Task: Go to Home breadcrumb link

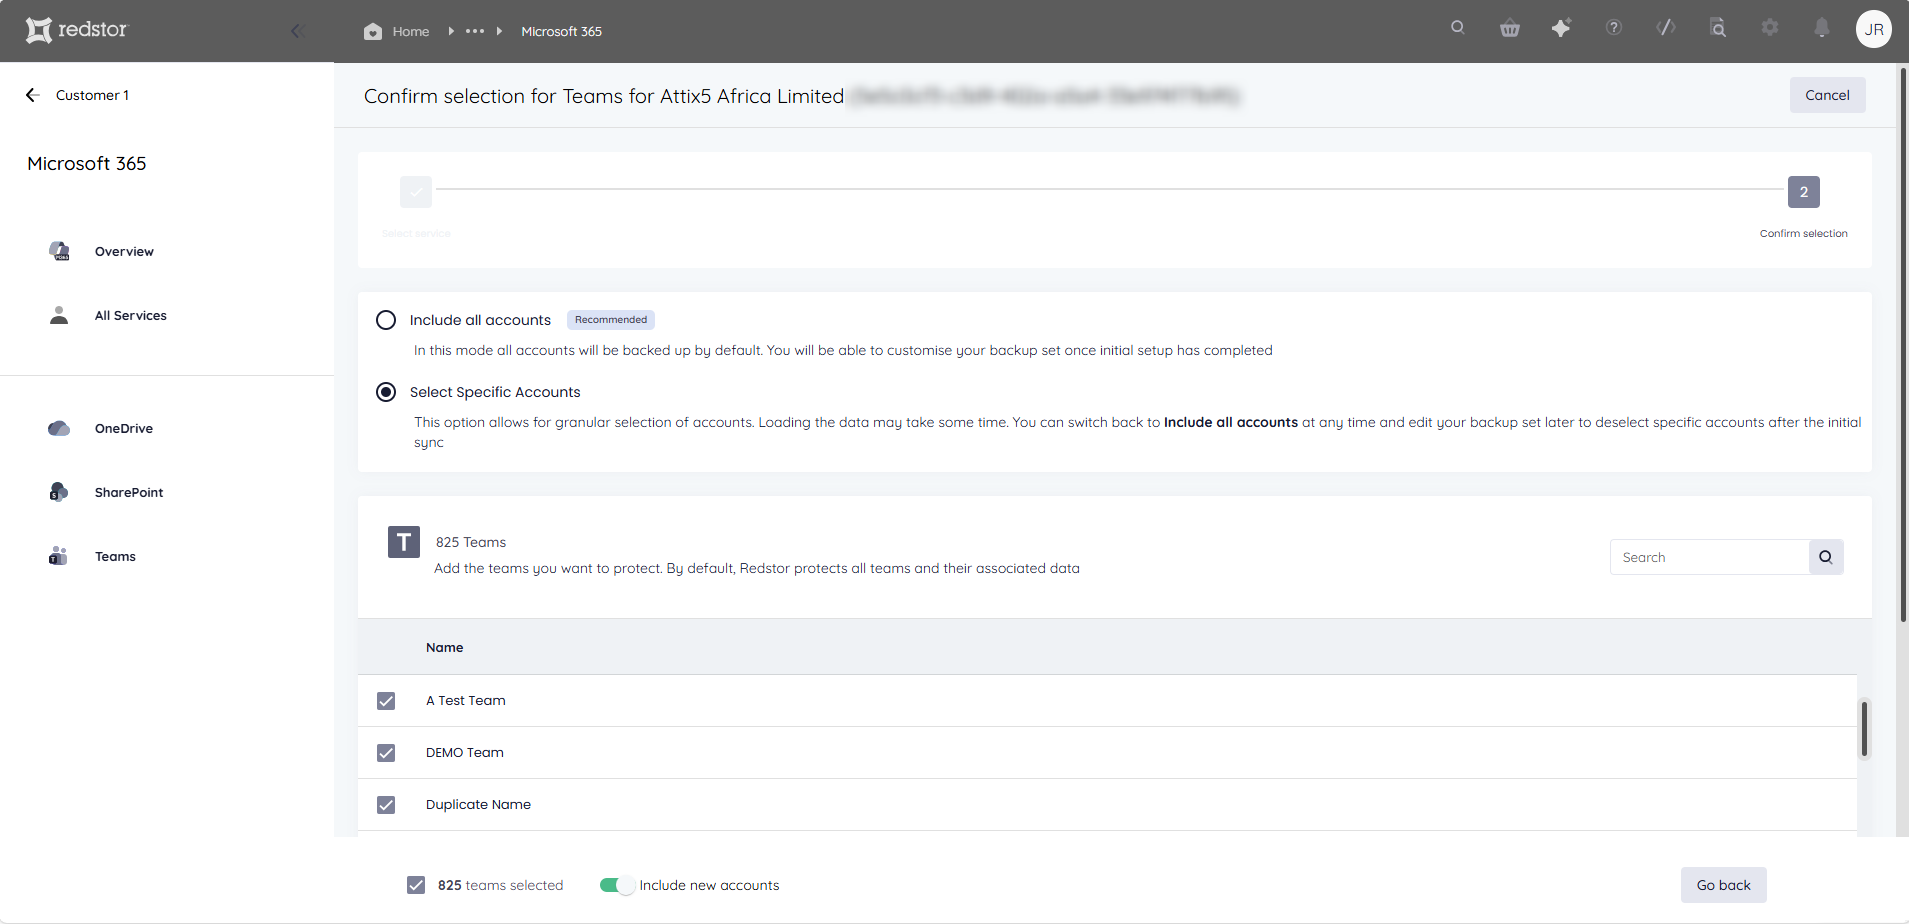Action: (x=411, y=31)
